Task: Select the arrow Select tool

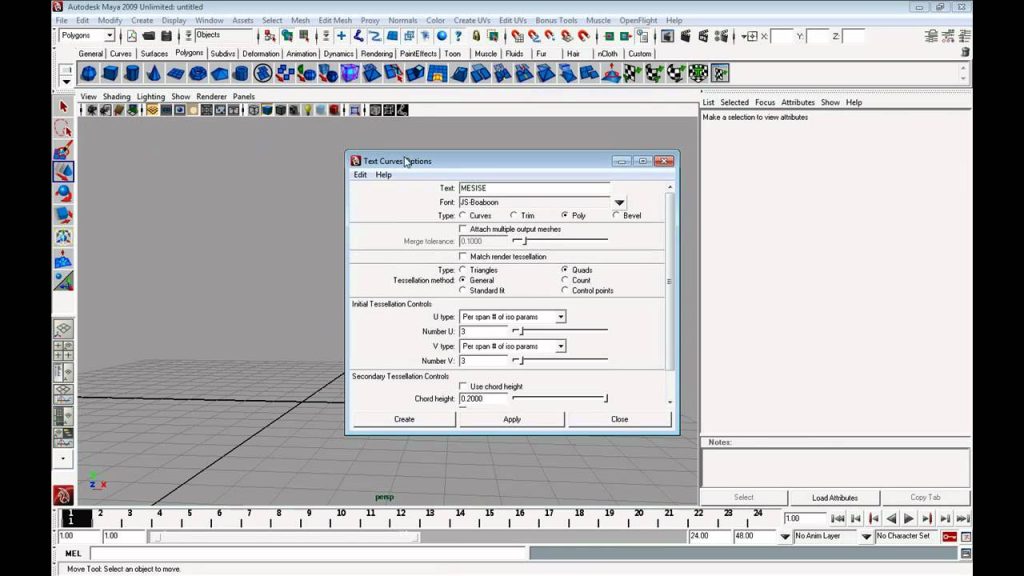Action: click(63, 106)
